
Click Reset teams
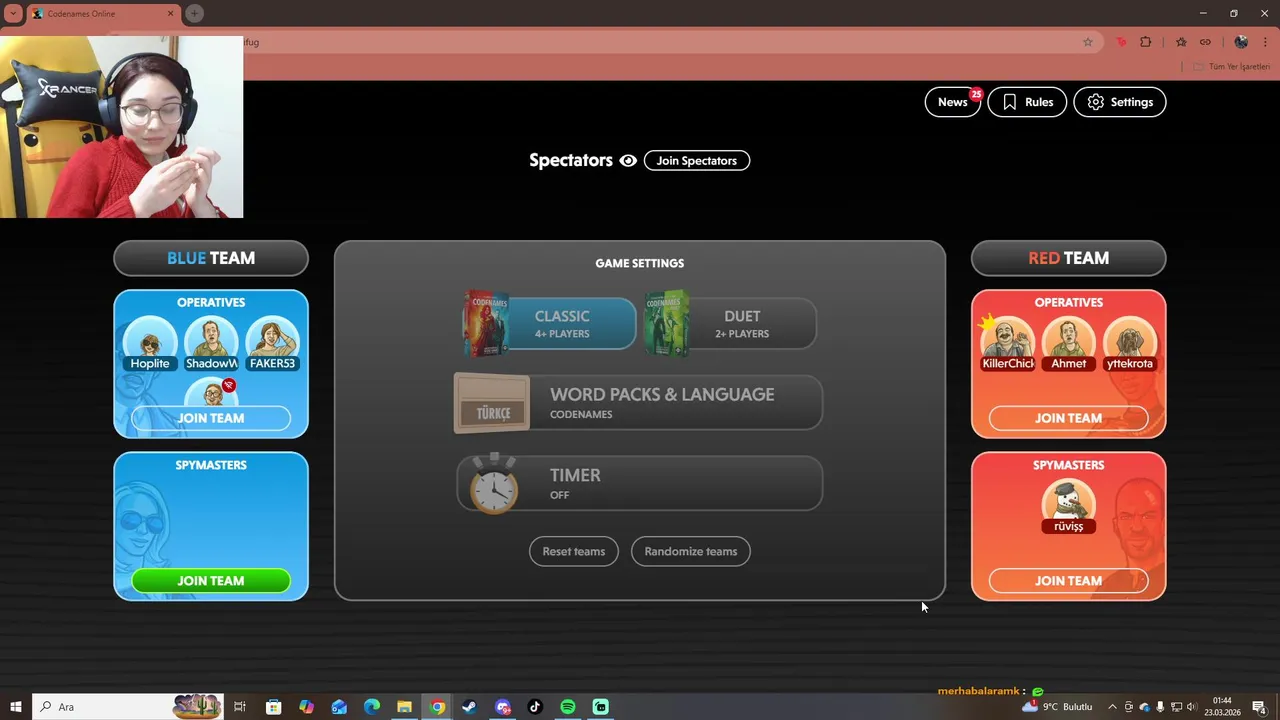click(574, 551)
